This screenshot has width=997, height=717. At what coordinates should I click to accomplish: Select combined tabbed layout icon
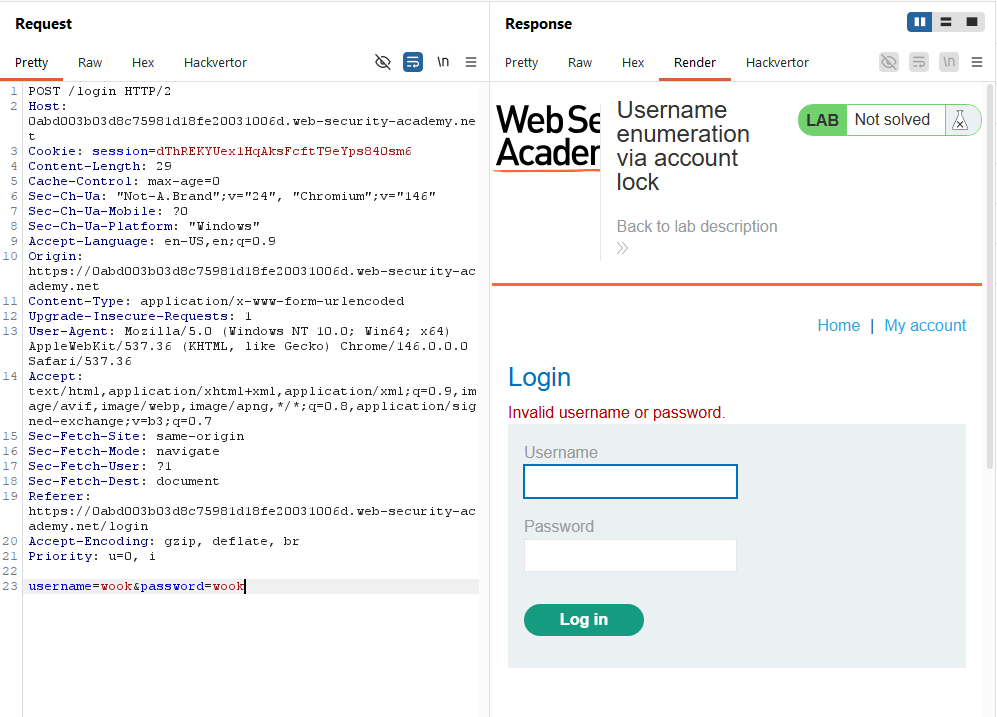point(972,22)
